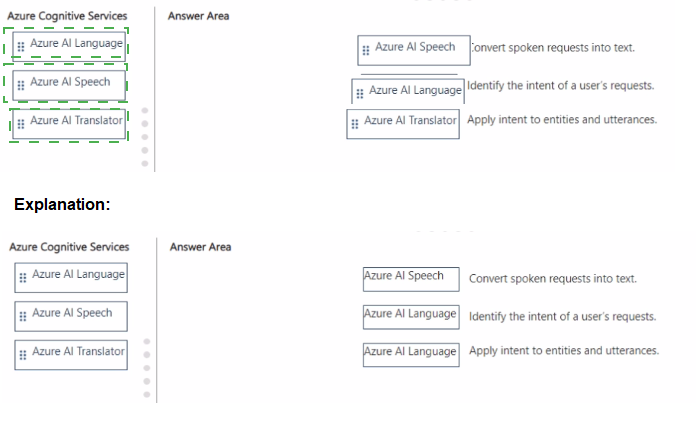Click the grip icon on green-dashed Azure AI Language item

coord(21,47)
